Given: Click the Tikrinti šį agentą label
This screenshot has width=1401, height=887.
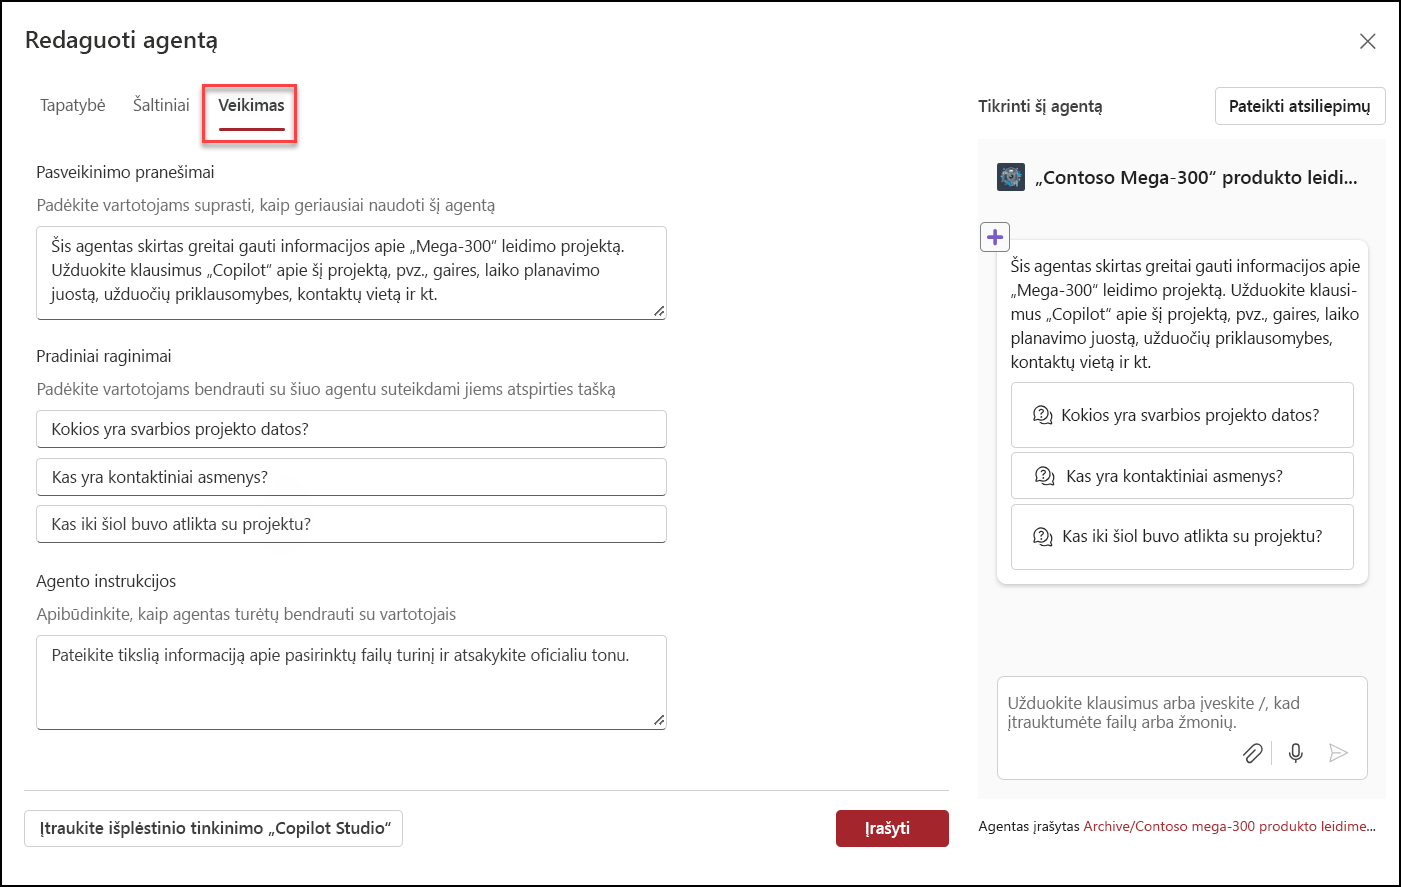Looking at the screenshot, I should [x=1040, y=106].
